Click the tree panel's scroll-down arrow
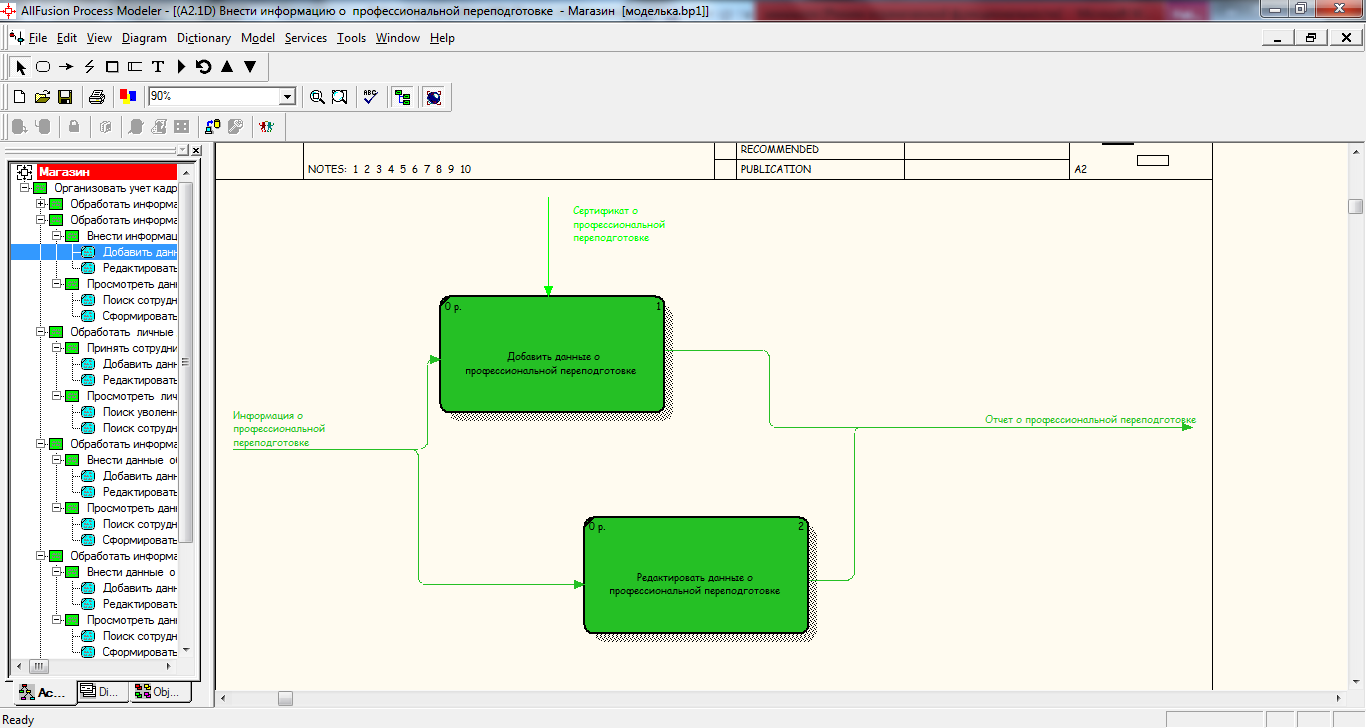Screen dimensions: 1366x728 184,650
